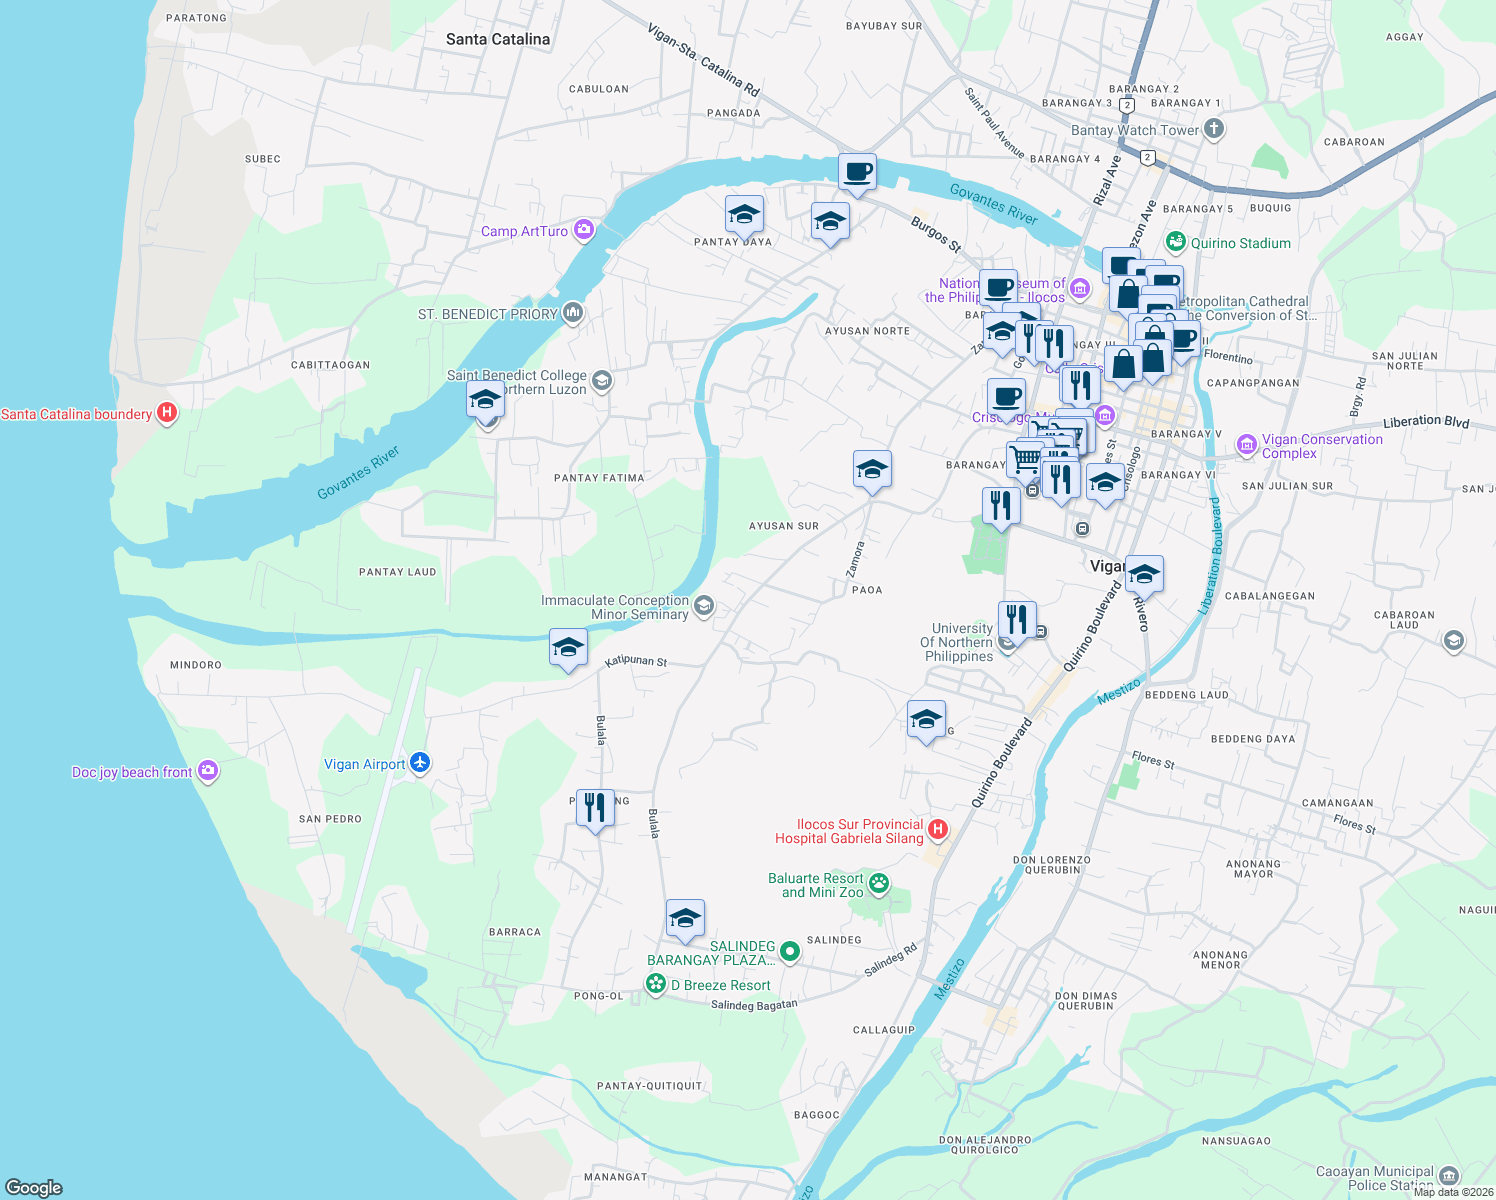Open the school marker west of Quirino Boulevard
Image resolution: width=1496 pixels, height=1200 pixels.
(926, 722)
